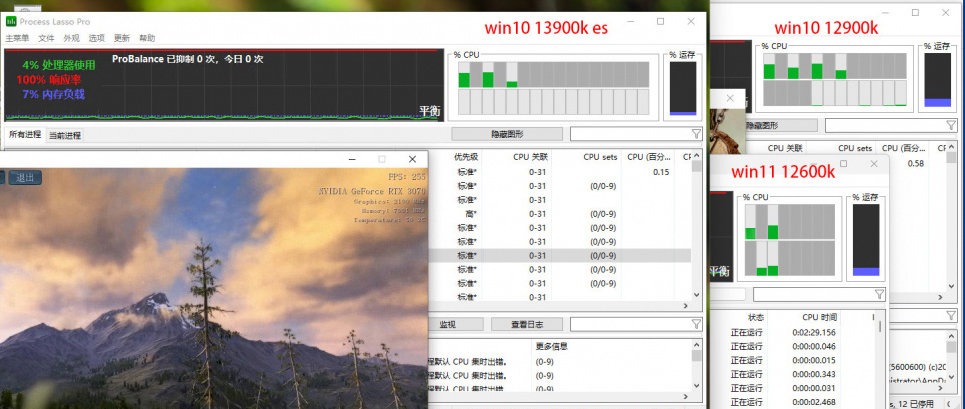Close the game benchmark window
The width and height of the screenshot is (965, 409).
tap(412, 159)
